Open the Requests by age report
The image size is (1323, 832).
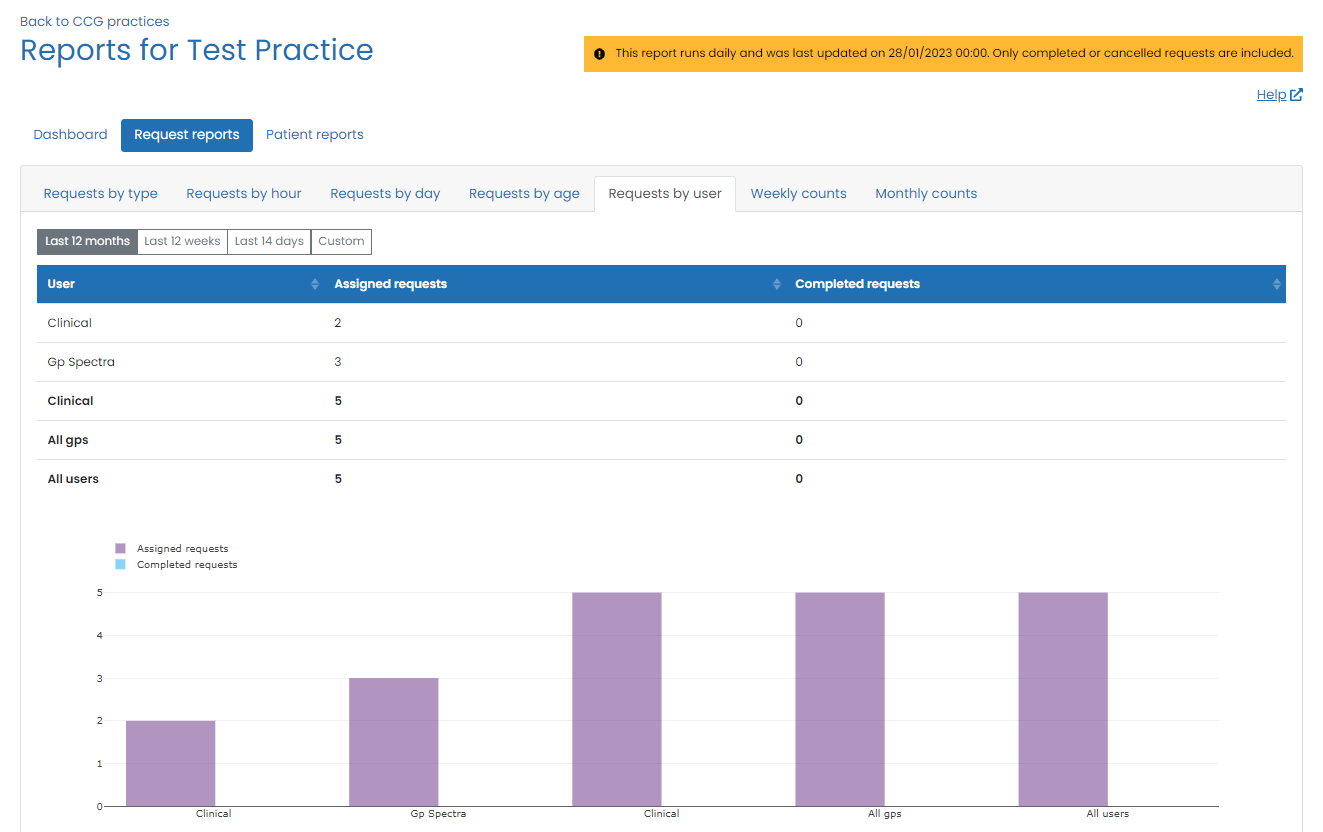point(524,193)
